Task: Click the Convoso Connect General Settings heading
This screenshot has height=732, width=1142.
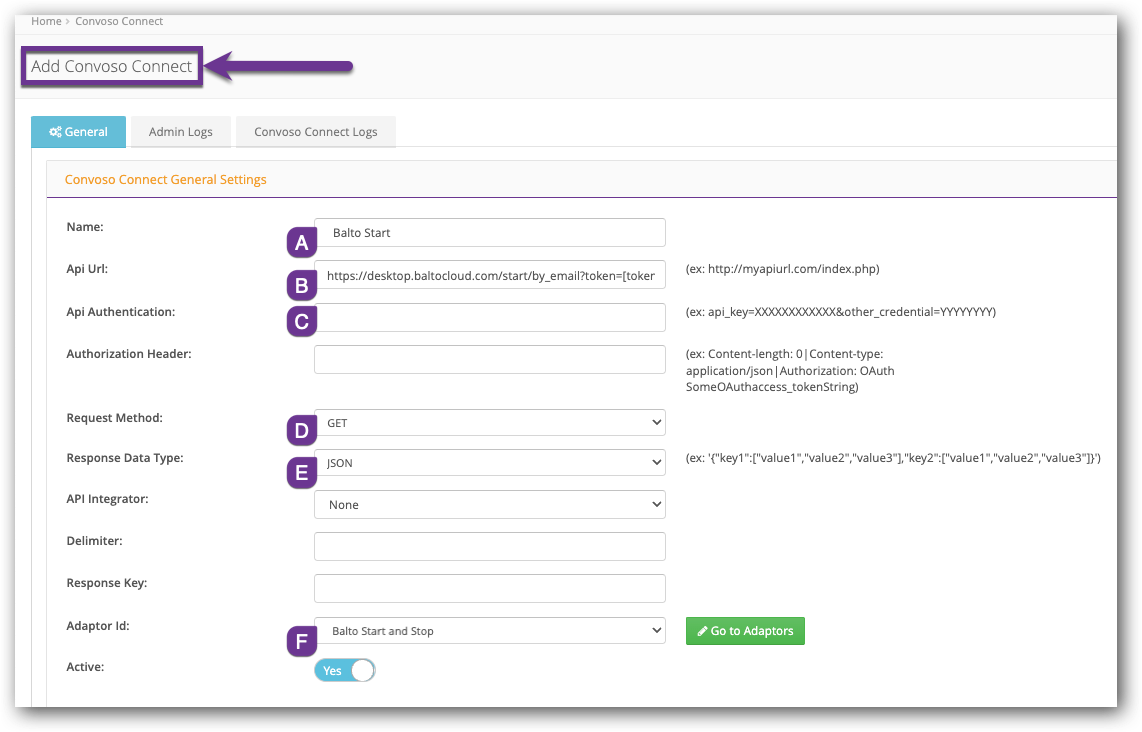Action: 165,180
